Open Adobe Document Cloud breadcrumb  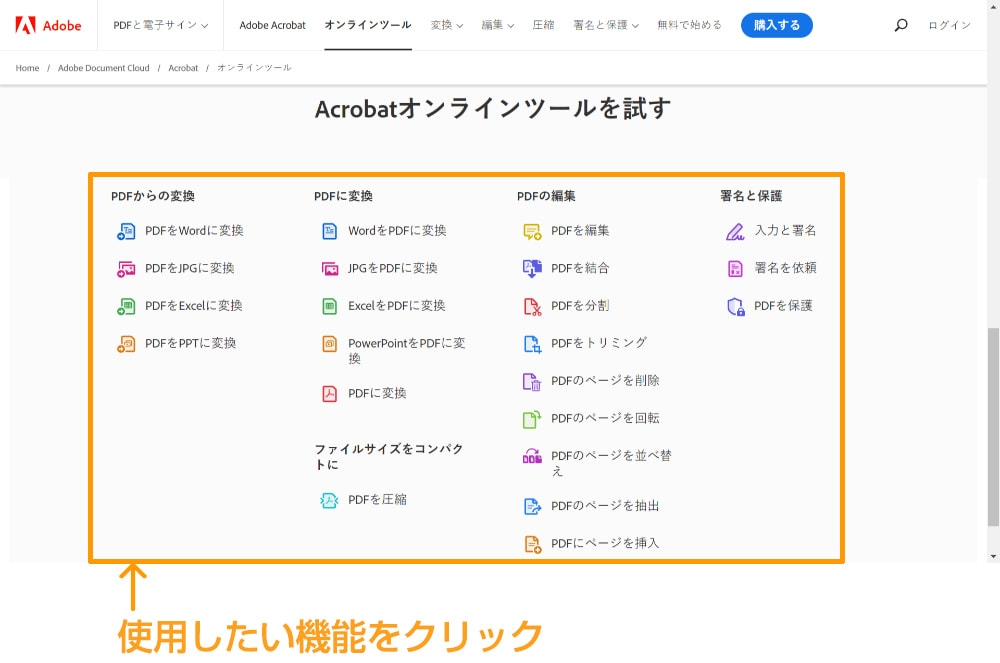pyautogui.click(x=103, y=68)
